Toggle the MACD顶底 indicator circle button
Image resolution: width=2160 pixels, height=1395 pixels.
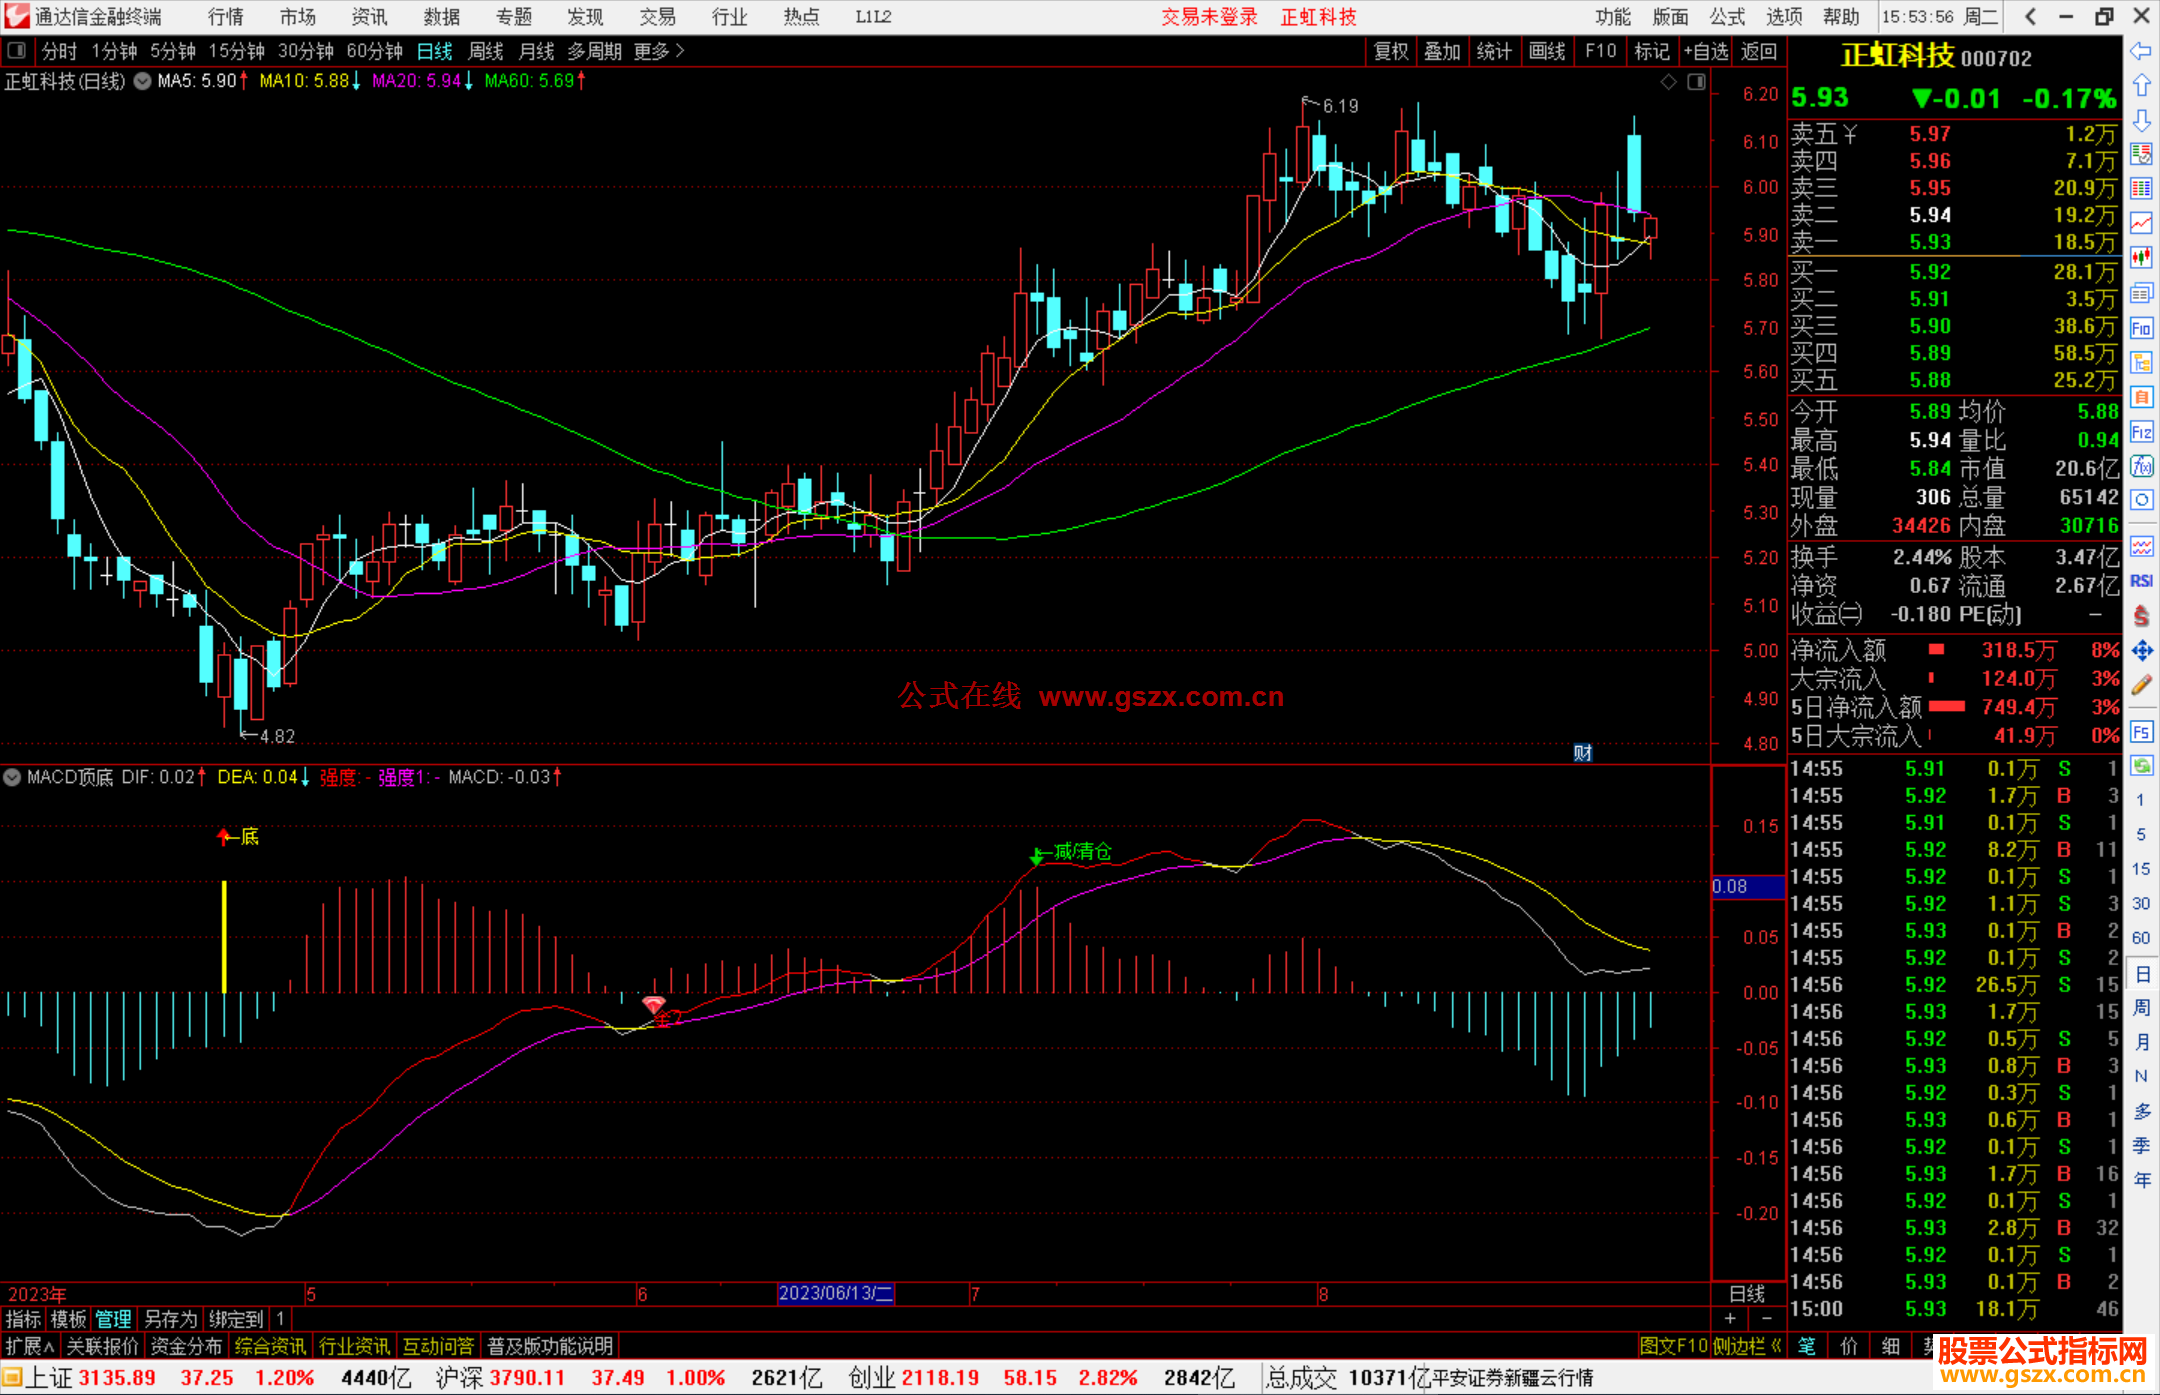coord(12,777)
